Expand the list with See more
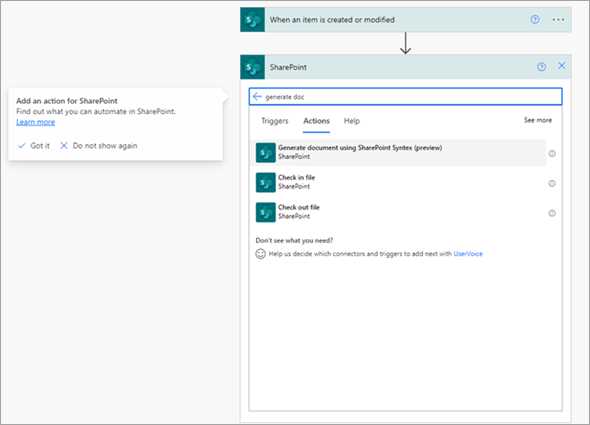590x425 pixels. (538, 120)
